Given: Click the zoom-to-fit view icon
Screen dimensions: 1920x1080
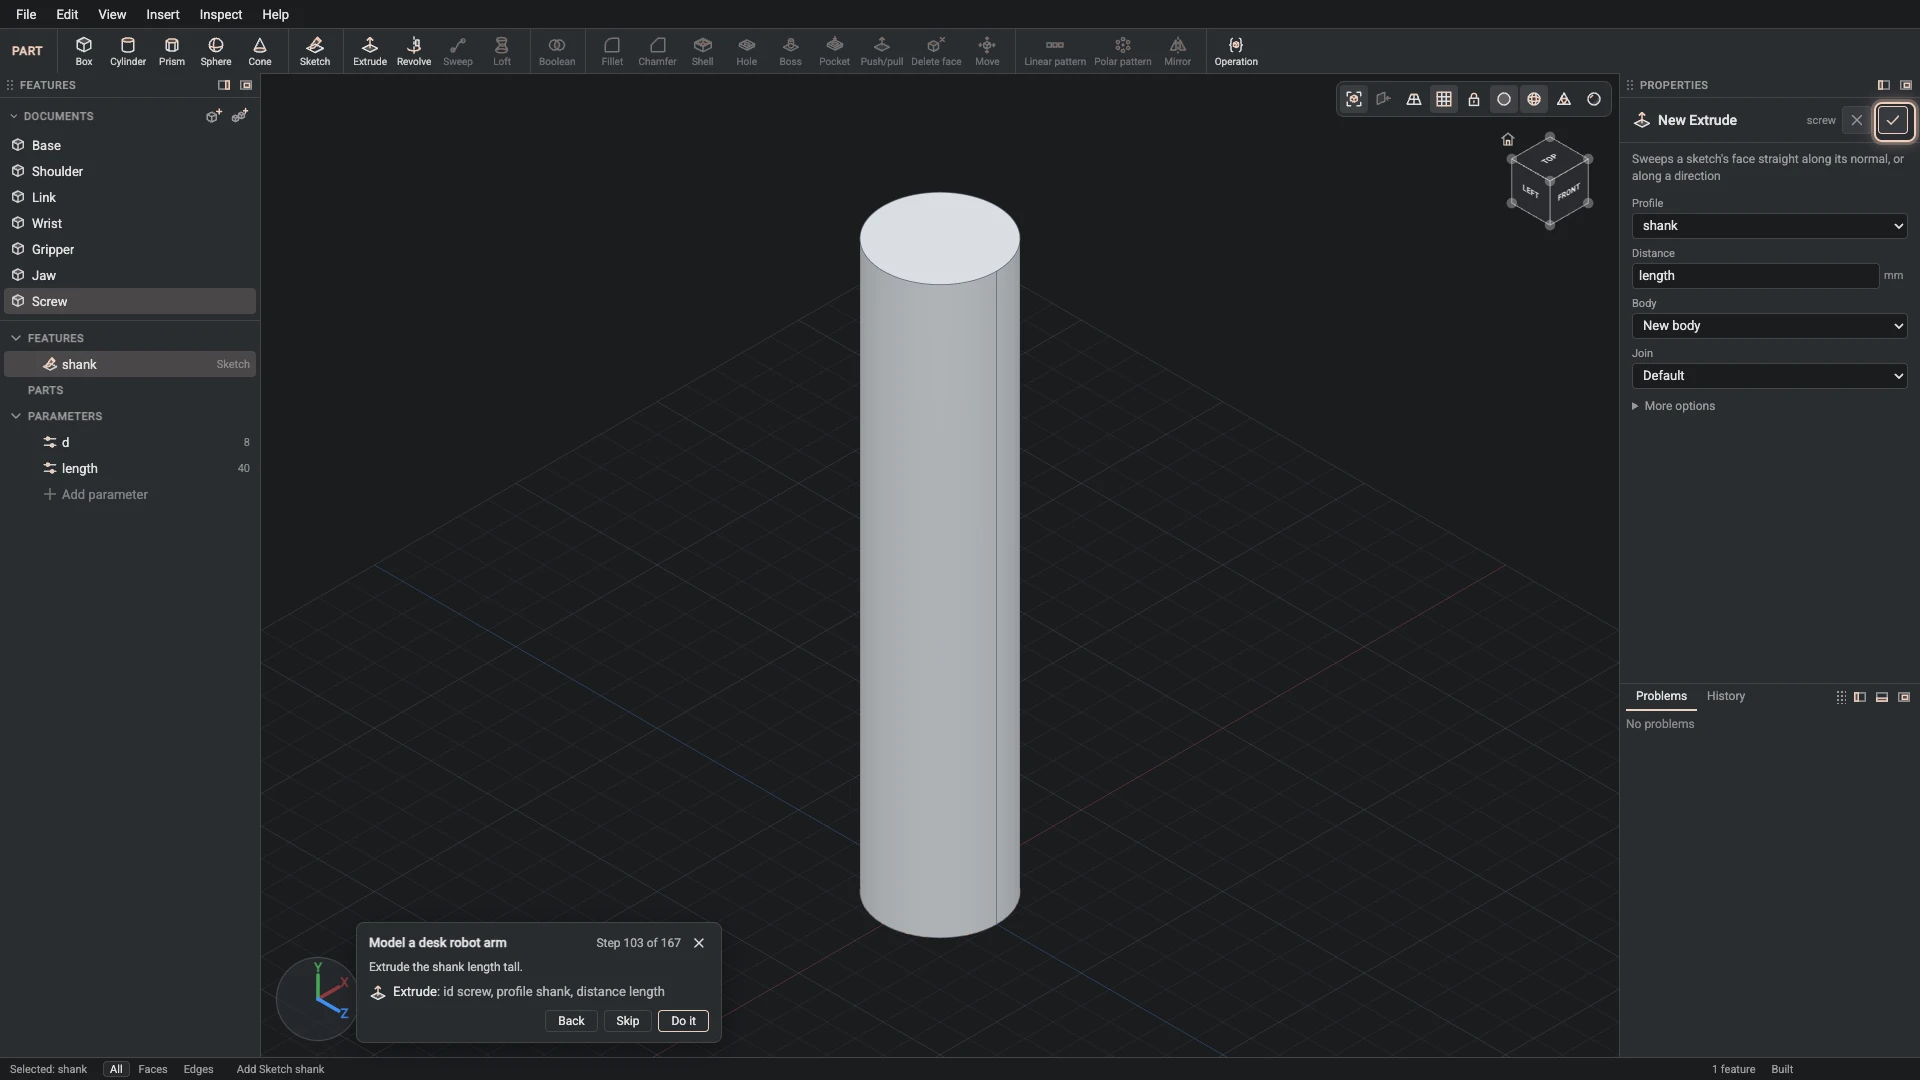Looking at the screenshot, I should (1354, 99).
